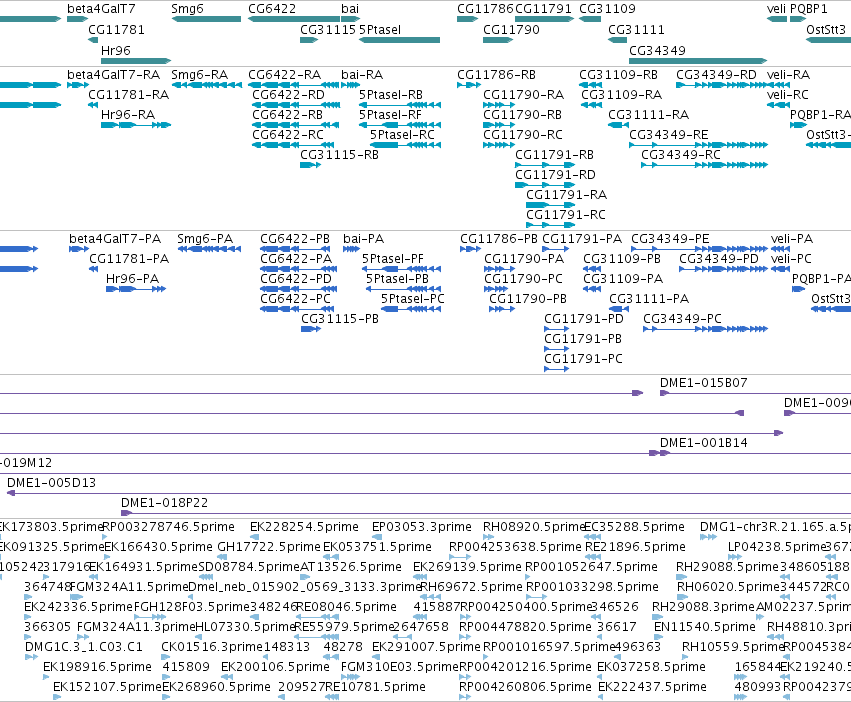Select the DME1-001B14 clone label
Viewport: 851px width, 702px height.
tap(703, 444)
